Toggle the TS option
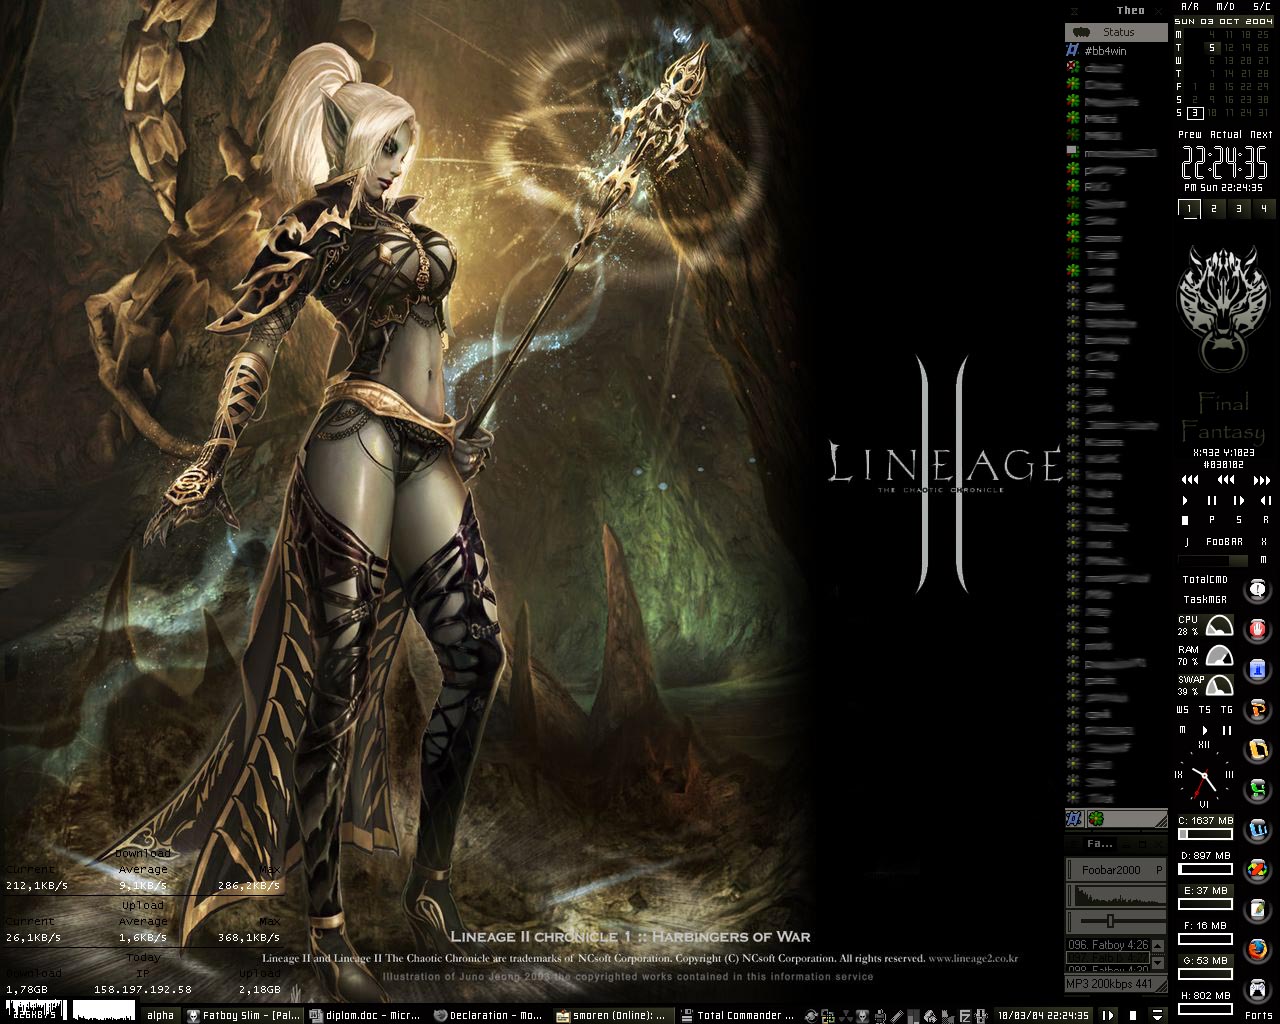Image resolution: width=1280 pixels, height=1024 pixels. pyautogui.click(x=1205, y=710)
